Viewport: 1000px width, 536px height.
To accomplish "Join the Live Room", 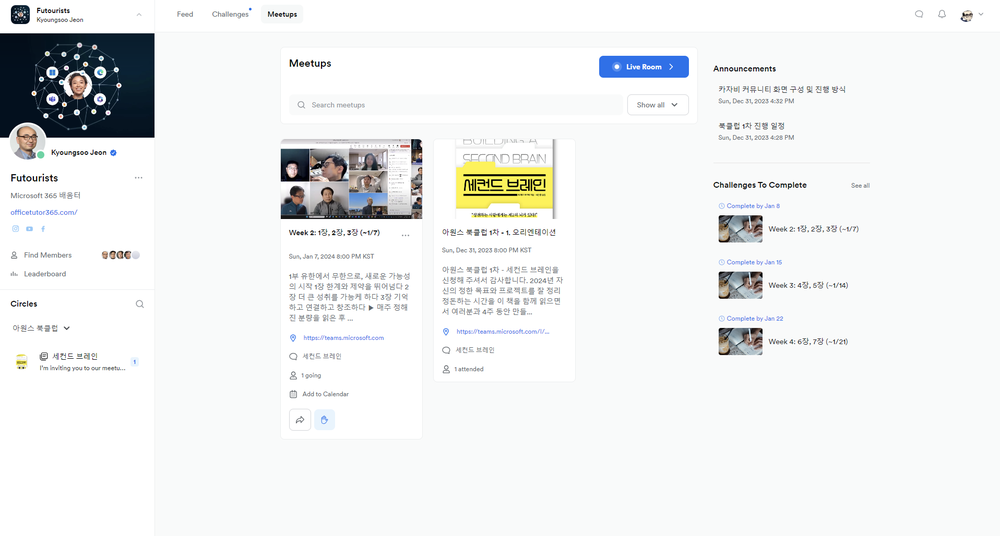I will (643, 67).
